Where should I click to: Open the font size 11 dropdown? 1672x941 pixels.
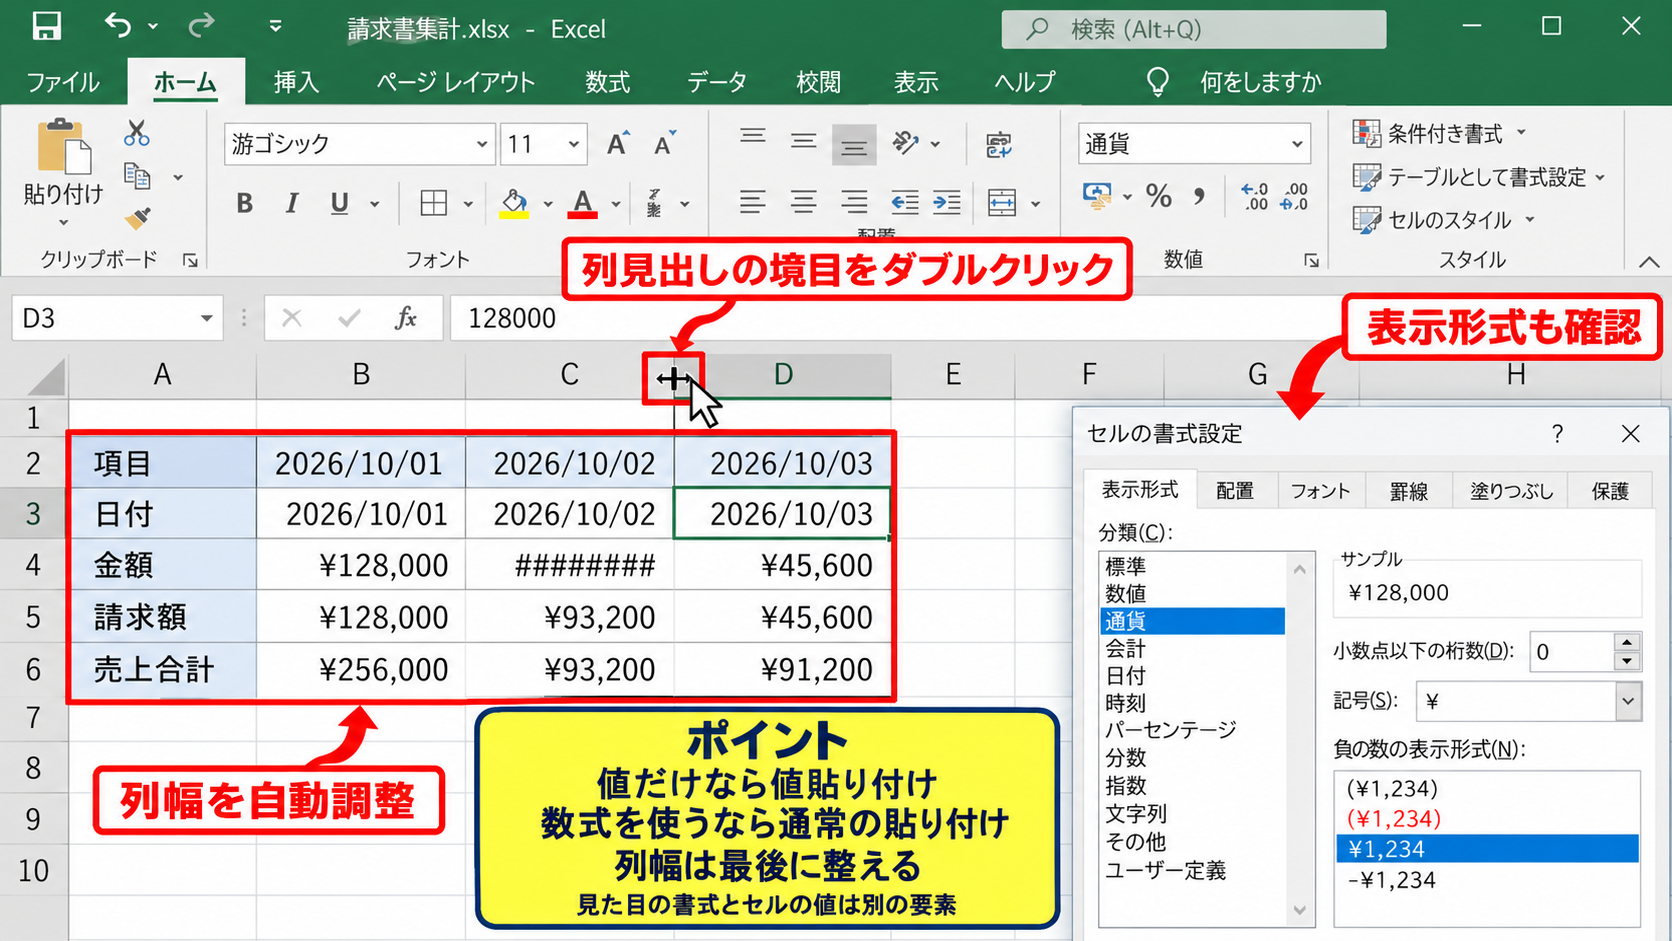click(x=574, y=145)
